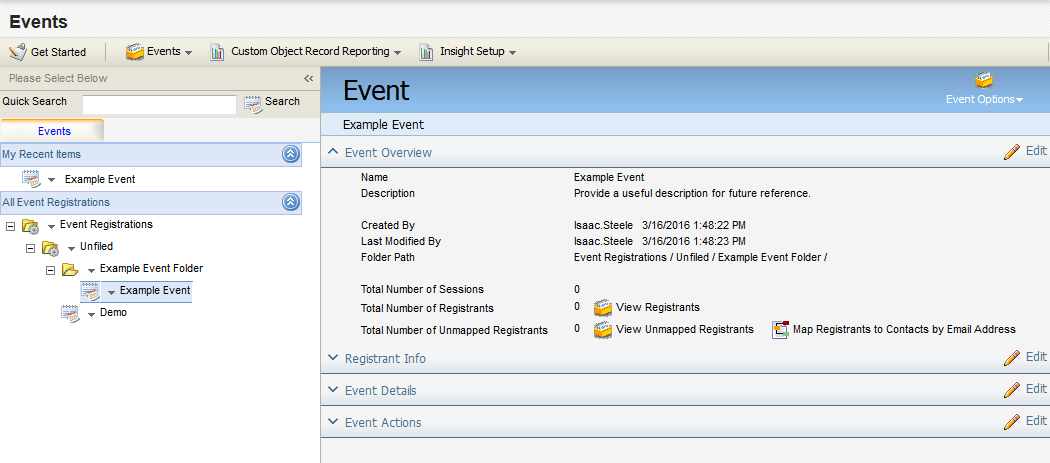Screen dimensions: 1050x463
Task: Open dropdown arrow beside Unfiled
Action: [x=72, y=248]
